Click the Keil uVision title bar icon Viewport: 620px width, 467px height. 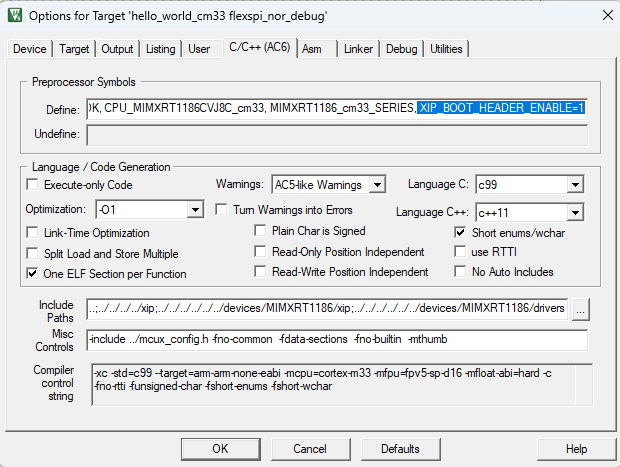point(16,15)
